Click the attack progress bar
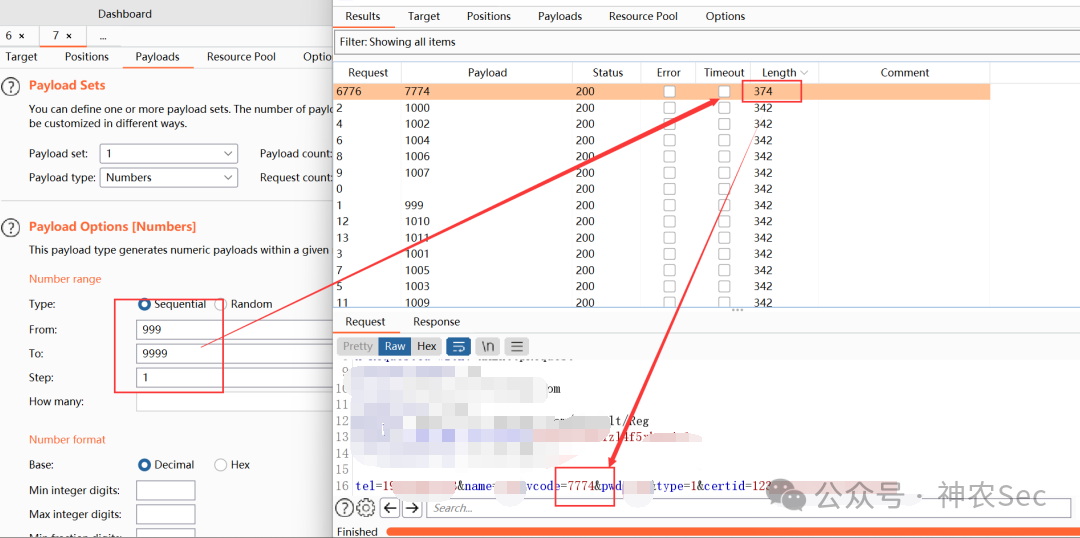The image size is (1080, 538). (733, 532)
